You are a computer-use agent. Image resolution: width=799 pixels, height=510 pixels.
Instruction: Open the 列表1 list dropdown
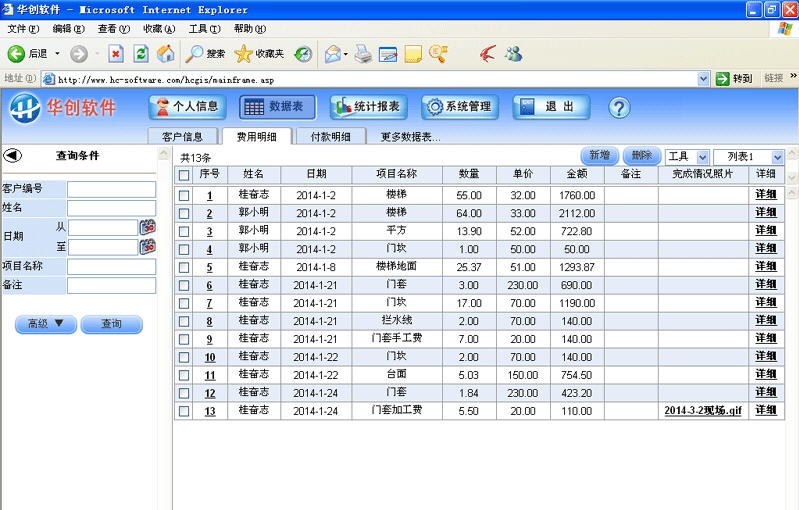(x=777, y=157)
